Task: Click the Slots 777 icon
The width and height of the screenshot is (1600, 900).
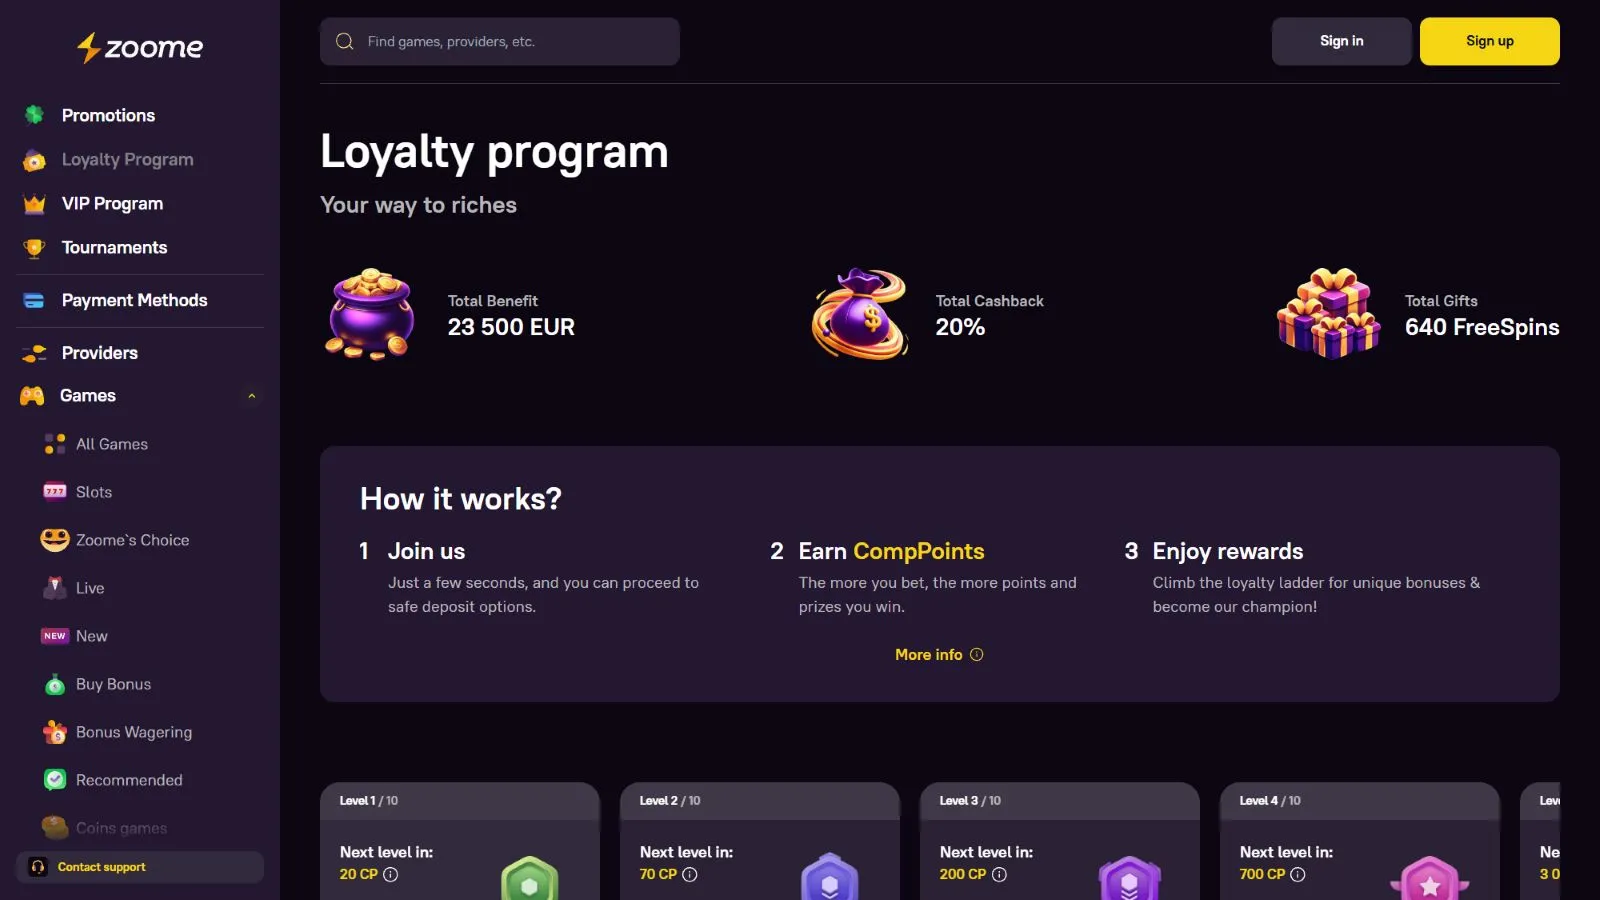Action: click(x=54, y=492)
